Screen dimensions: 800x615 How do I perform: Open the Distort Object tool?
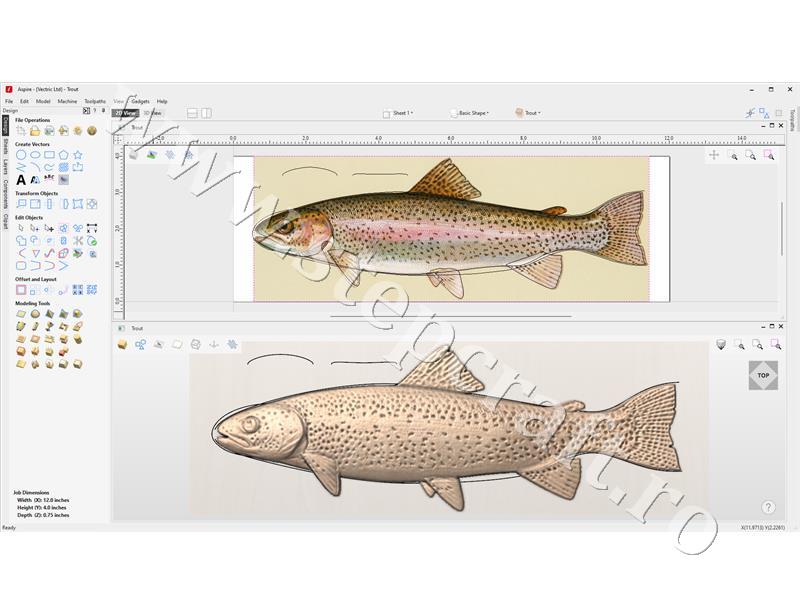tap(78, 204)
